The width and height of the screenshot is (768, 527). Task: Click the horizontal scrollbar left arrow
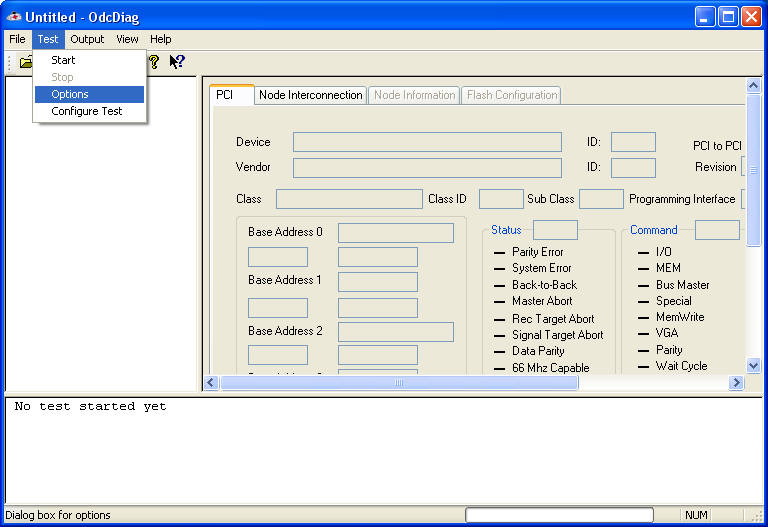[x=212, y=383]
